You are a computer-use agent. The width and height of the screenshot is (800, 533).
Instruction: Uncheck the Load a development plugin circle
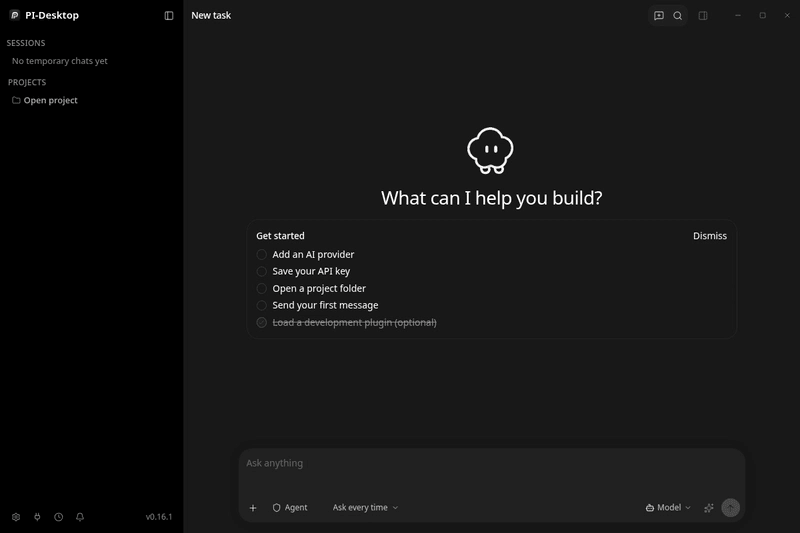[x=262, y=322]
